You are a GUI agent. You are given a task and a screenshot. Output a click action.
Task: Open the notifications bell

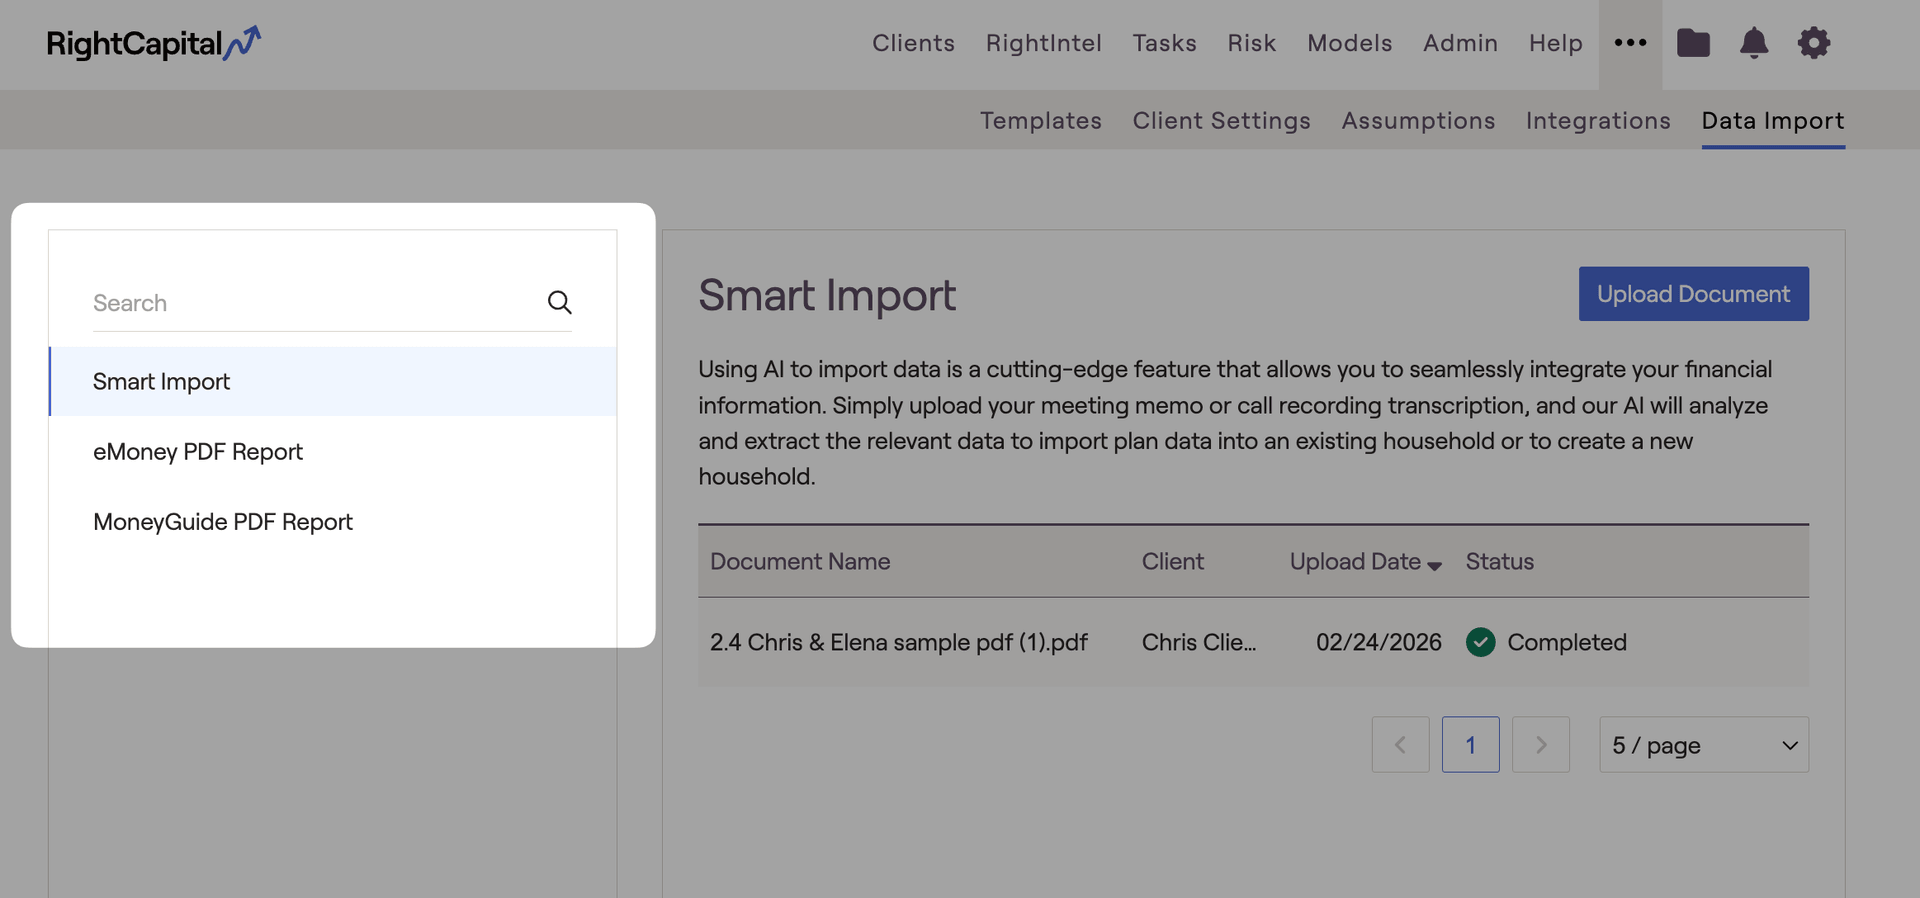point(1753,43)
